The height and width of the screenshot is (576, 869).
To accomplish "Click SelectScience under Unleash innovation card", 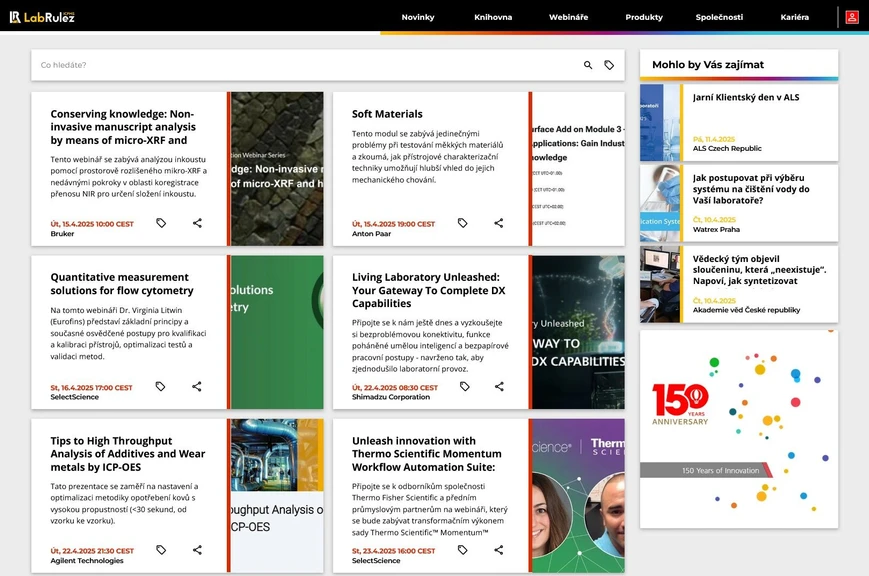I will point(376,560).
